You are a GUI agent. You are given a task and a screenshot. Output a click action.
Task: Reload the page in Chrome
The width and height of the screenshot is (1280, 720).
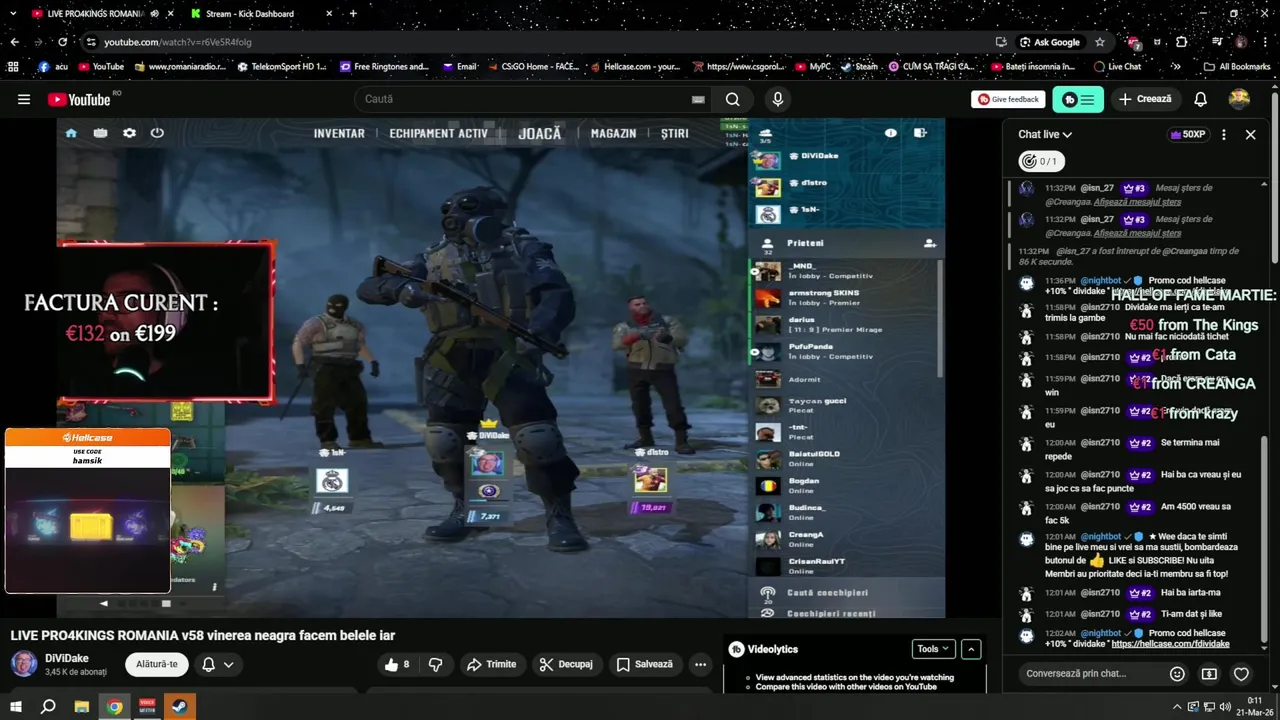click(x=62, y=42)
